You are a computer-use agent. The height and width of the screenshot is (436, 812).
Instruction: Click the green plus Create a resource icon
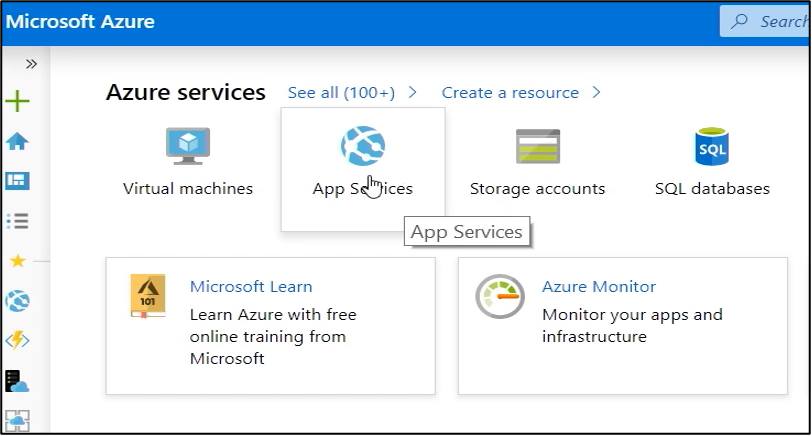click(x=17, y=101)
